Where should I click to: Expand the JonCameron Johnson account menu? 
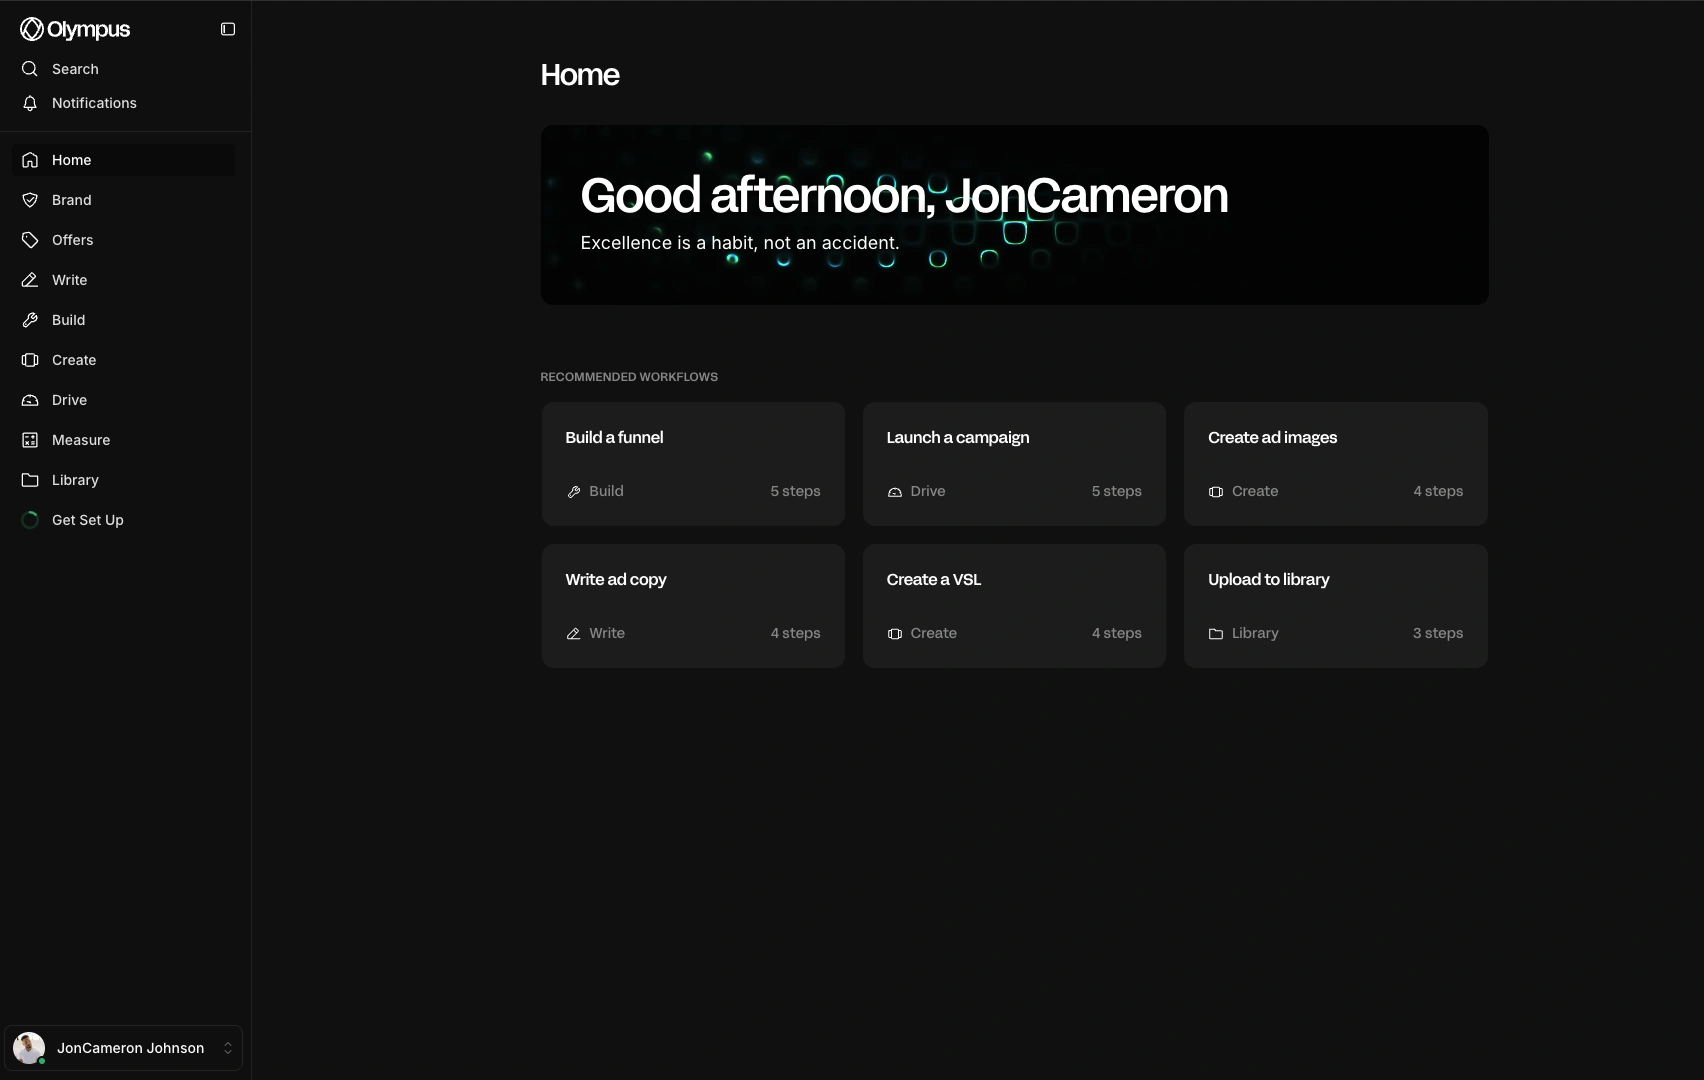coord(227,1047)
